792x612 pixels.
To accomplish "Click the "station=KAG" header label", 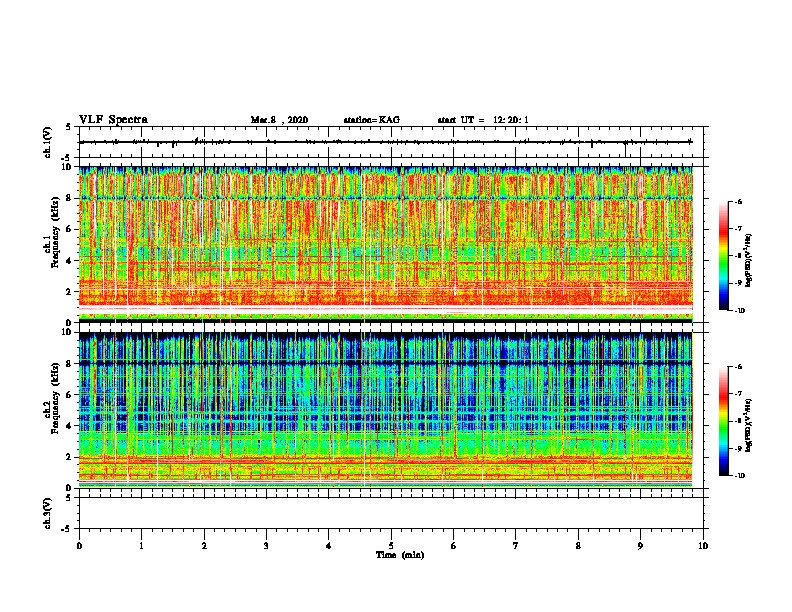I will (x=371, y=120).
